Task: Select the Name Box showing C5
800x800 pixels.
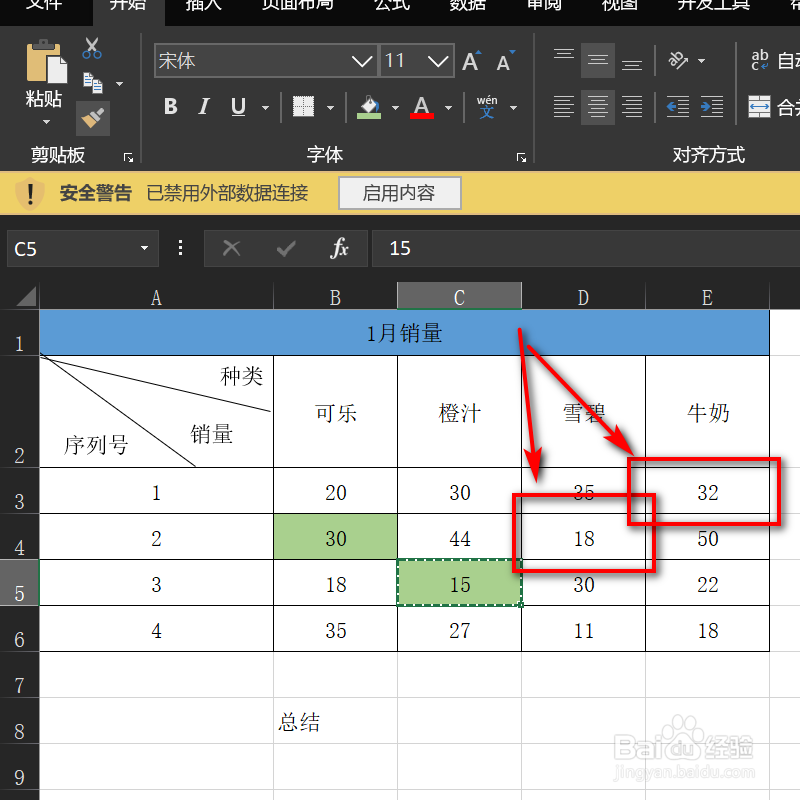Action: click(x=70, y=248)
